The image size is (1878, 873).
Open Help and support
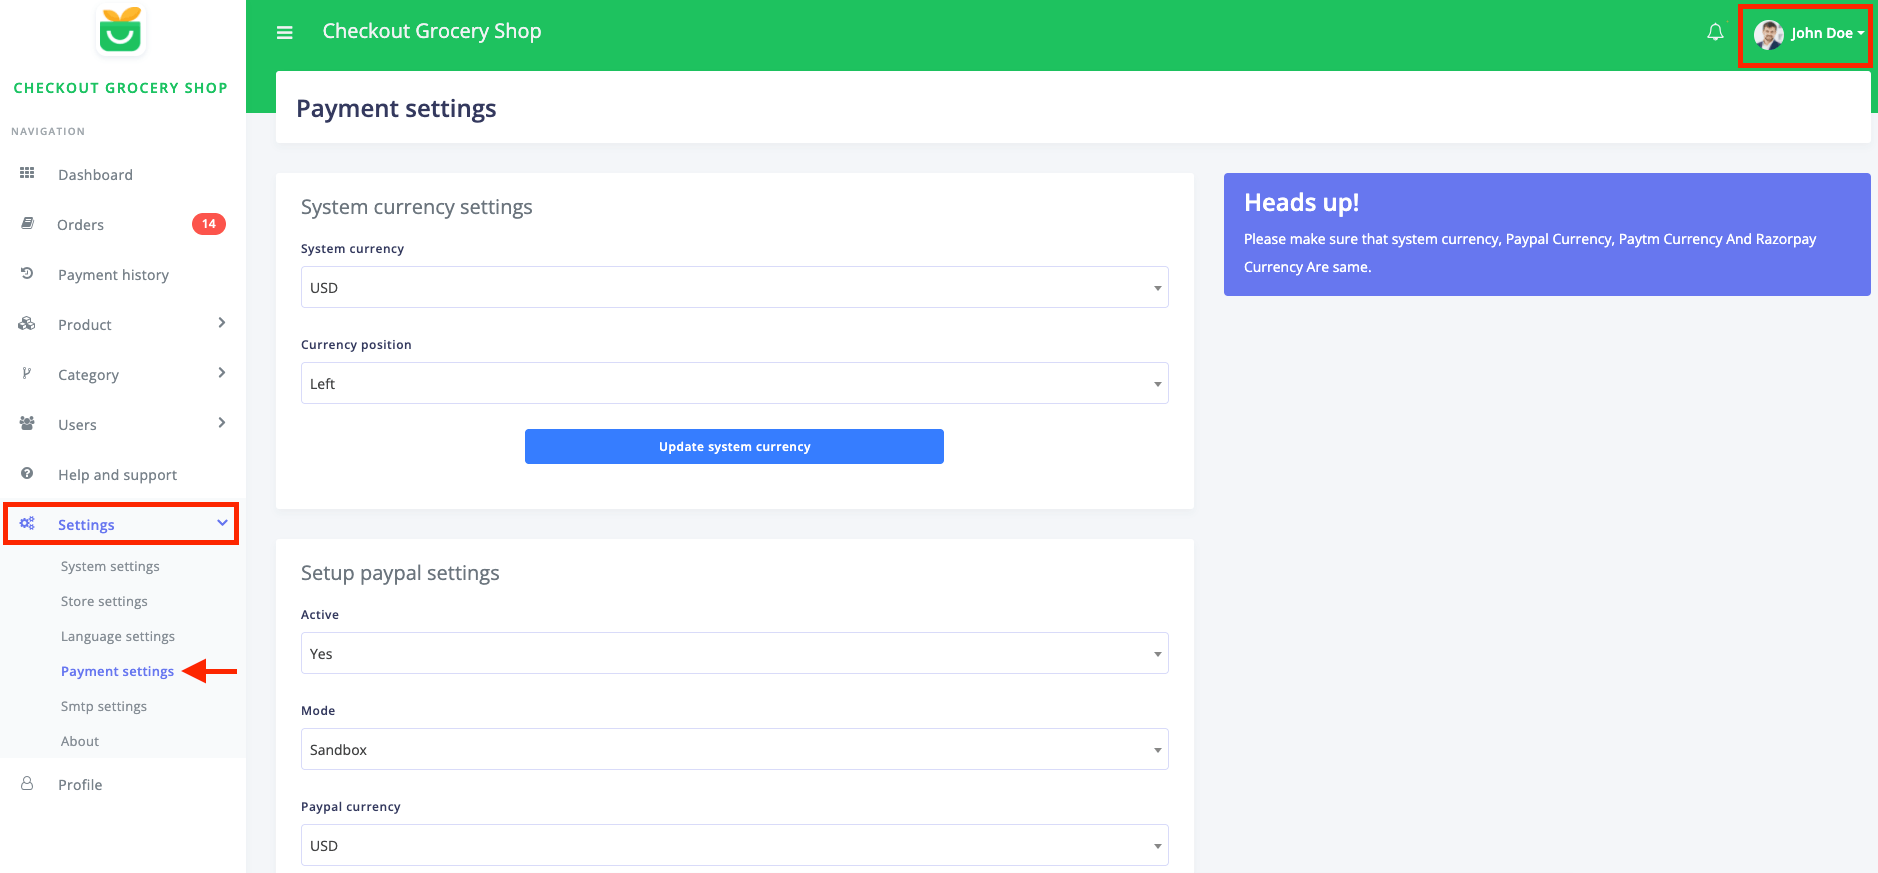117,475
